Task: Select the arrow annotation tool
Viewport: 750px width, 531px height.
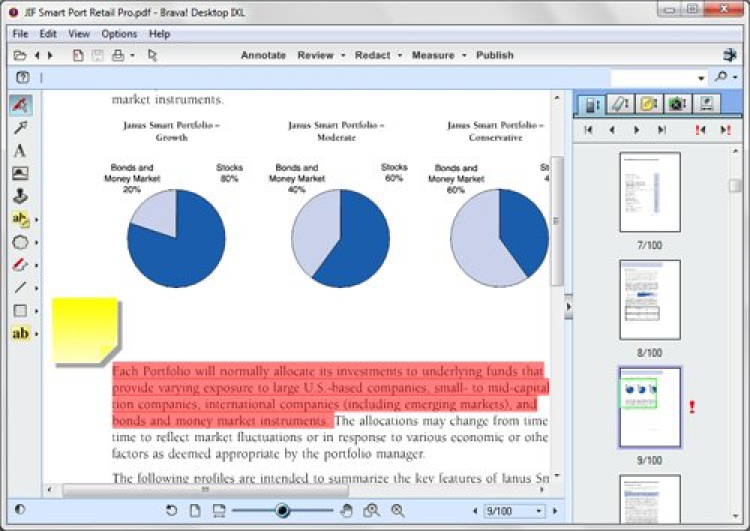Action: pyautogui.click(x=21, y=127)
